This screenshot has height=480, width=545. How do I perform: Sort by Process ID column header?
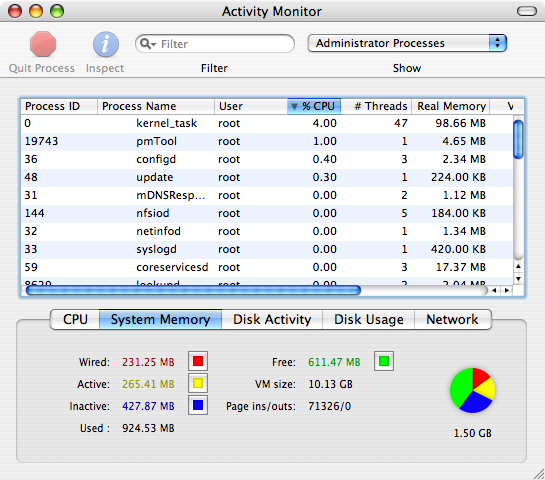pos(59,106)
